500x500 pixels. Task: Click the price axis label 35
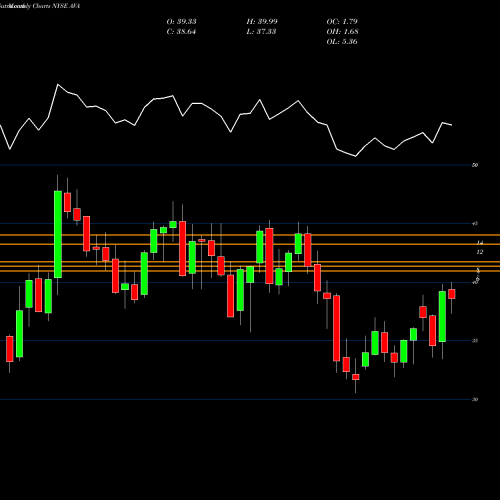tap(475, 341)
